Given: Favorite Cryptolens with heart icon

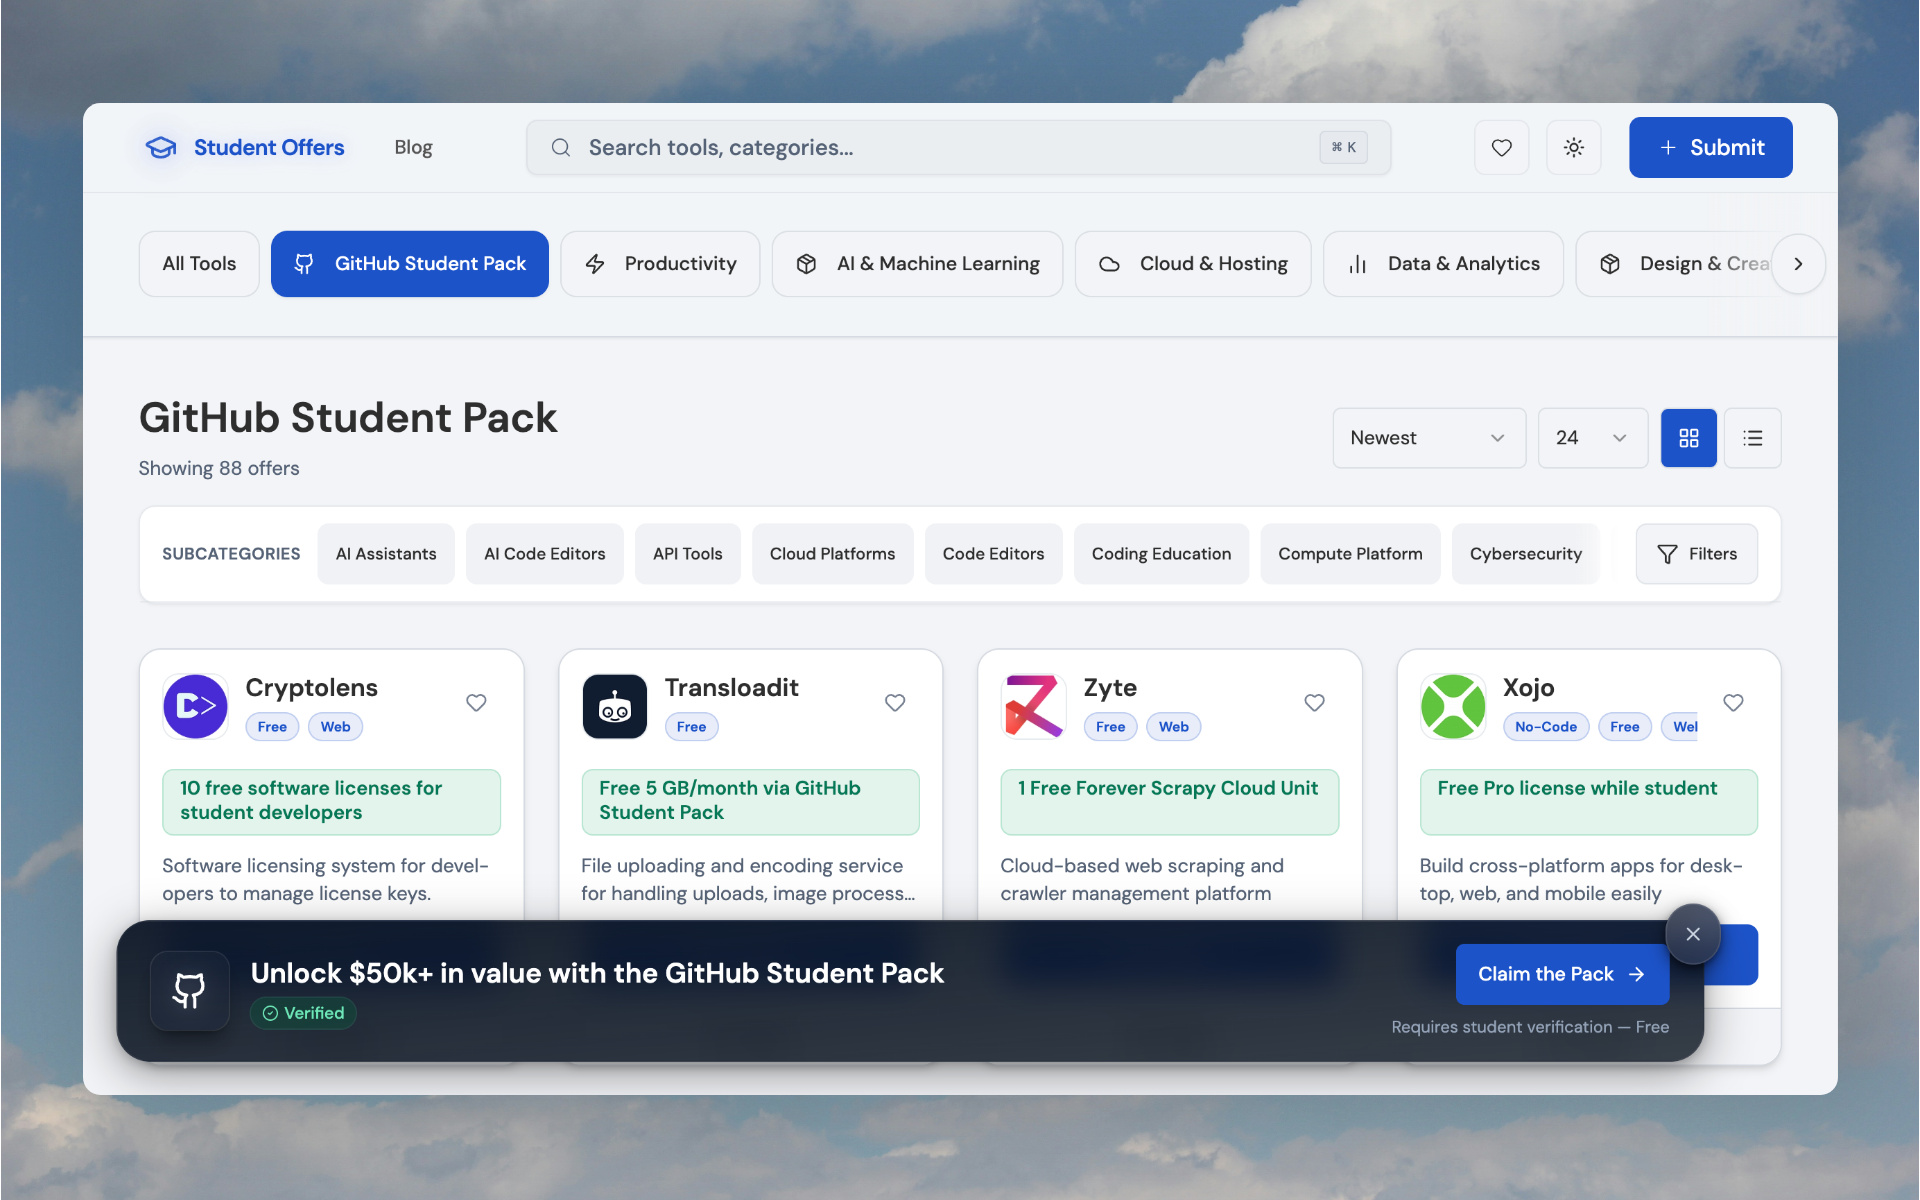Looking at the screenshot, I should click(x=476, y=703).
